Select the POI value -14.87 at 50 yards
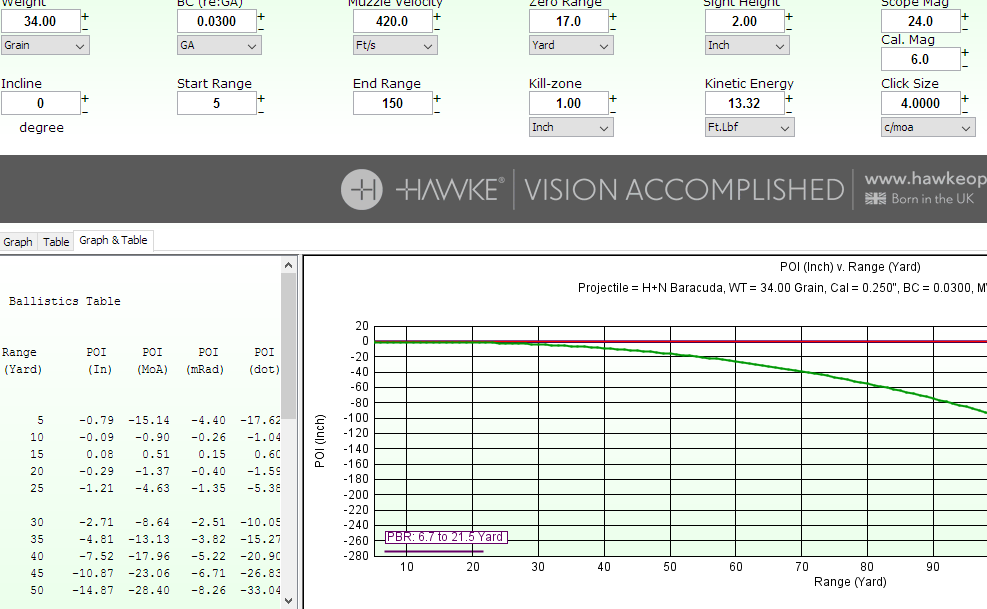 (x=93, y=590)
